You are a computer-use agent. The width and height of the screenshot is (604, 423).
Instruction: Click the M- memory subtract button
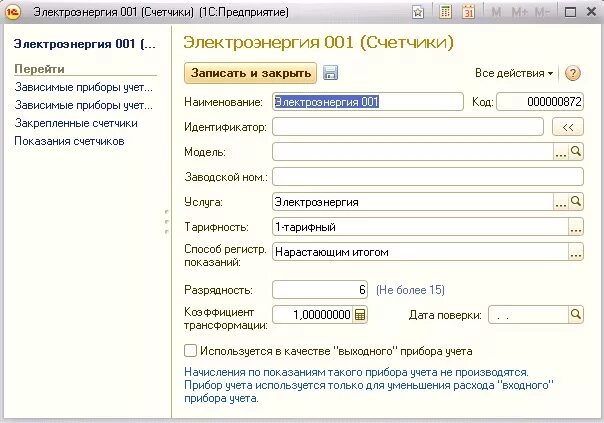(x=542, y=12)
